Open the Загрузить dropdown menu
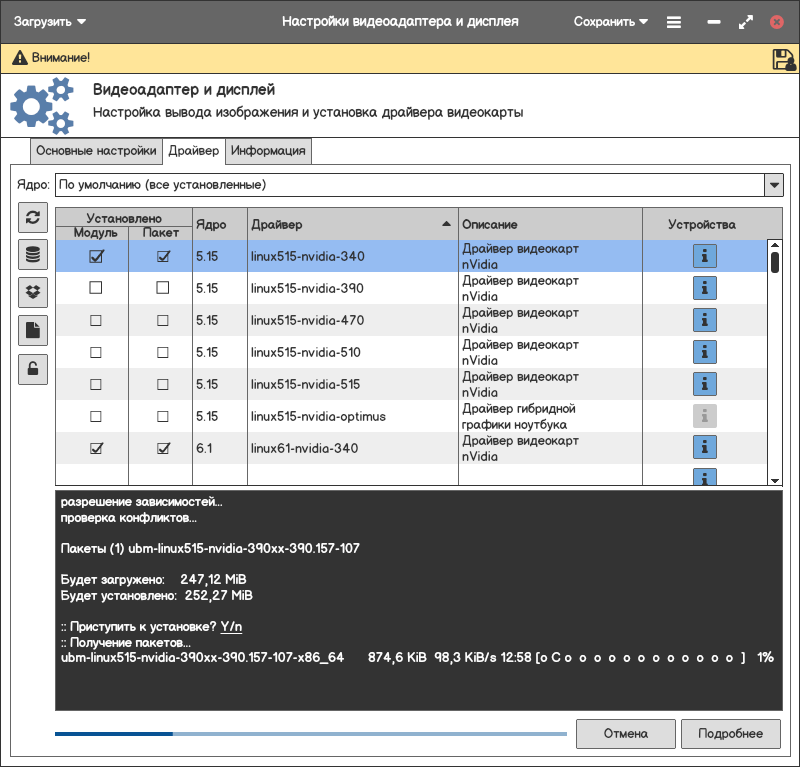This screenshot has height=767, width=800. coord(50,21)
